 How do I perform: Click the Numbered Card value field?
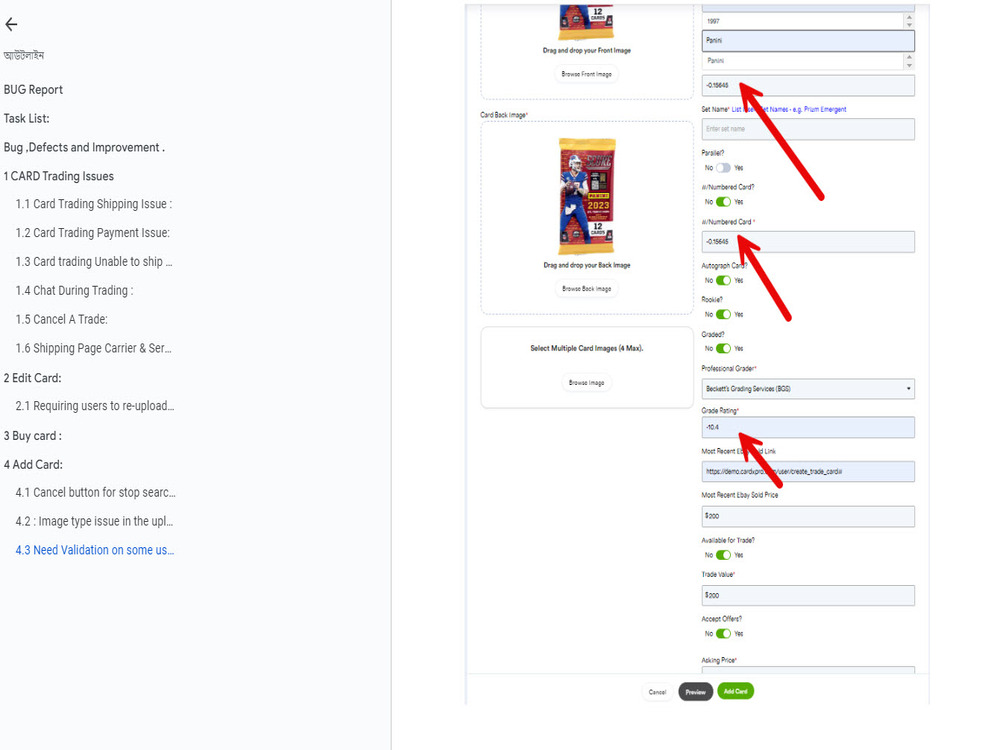[808, 242]
